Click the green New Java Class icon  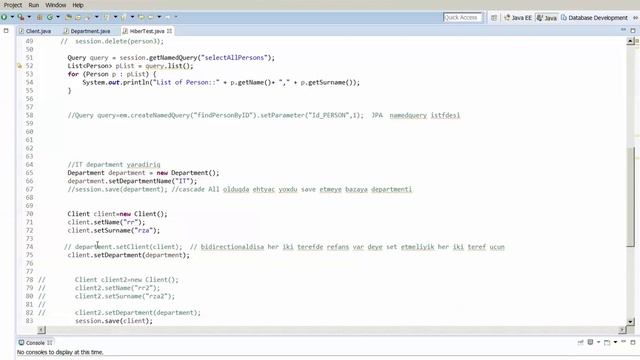point(50,17)
